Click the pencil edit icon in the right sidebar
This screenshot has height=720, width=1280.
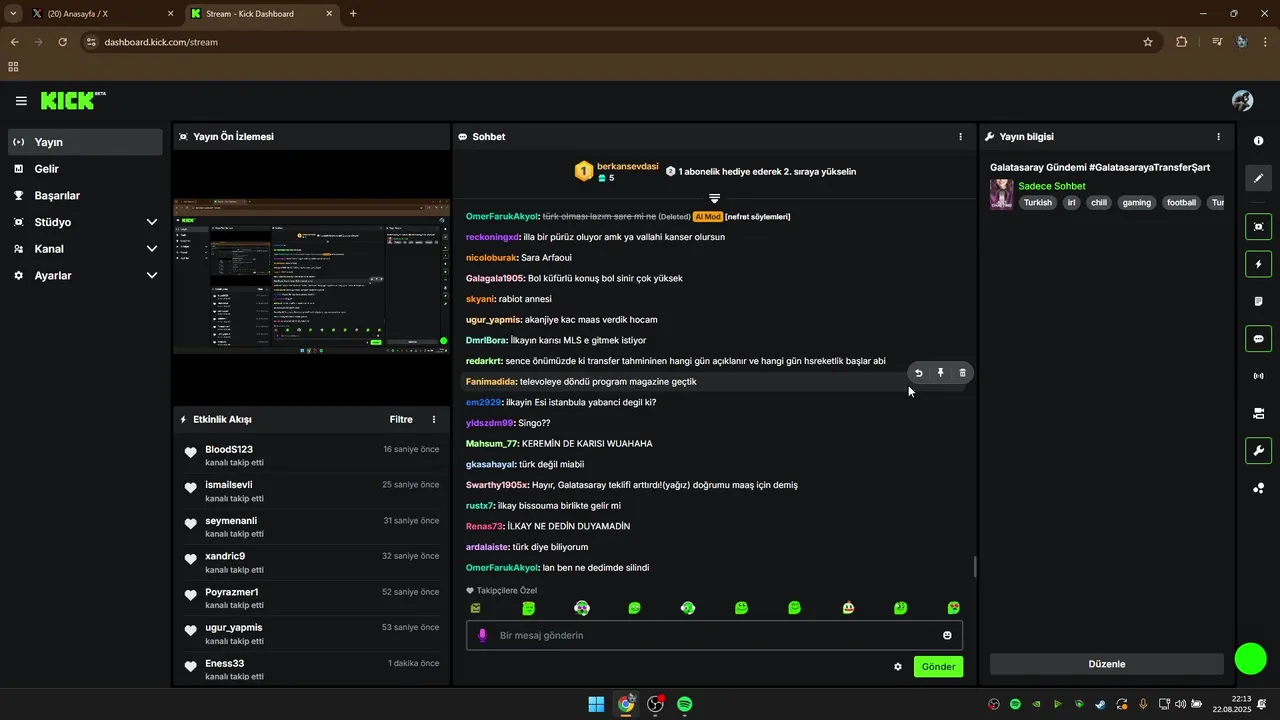(x=1258, y=178)
